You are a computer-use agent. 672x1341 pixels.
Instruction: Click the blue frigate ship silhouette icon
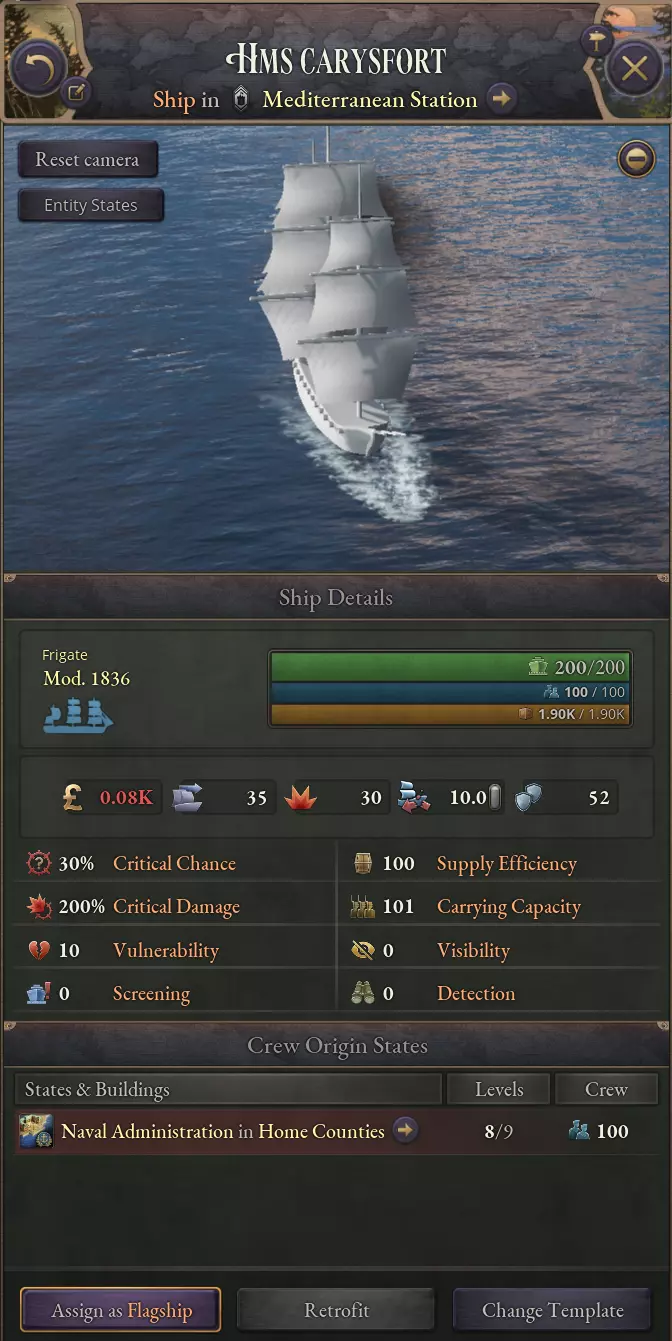pyautogui.click(x=78, y=715)
